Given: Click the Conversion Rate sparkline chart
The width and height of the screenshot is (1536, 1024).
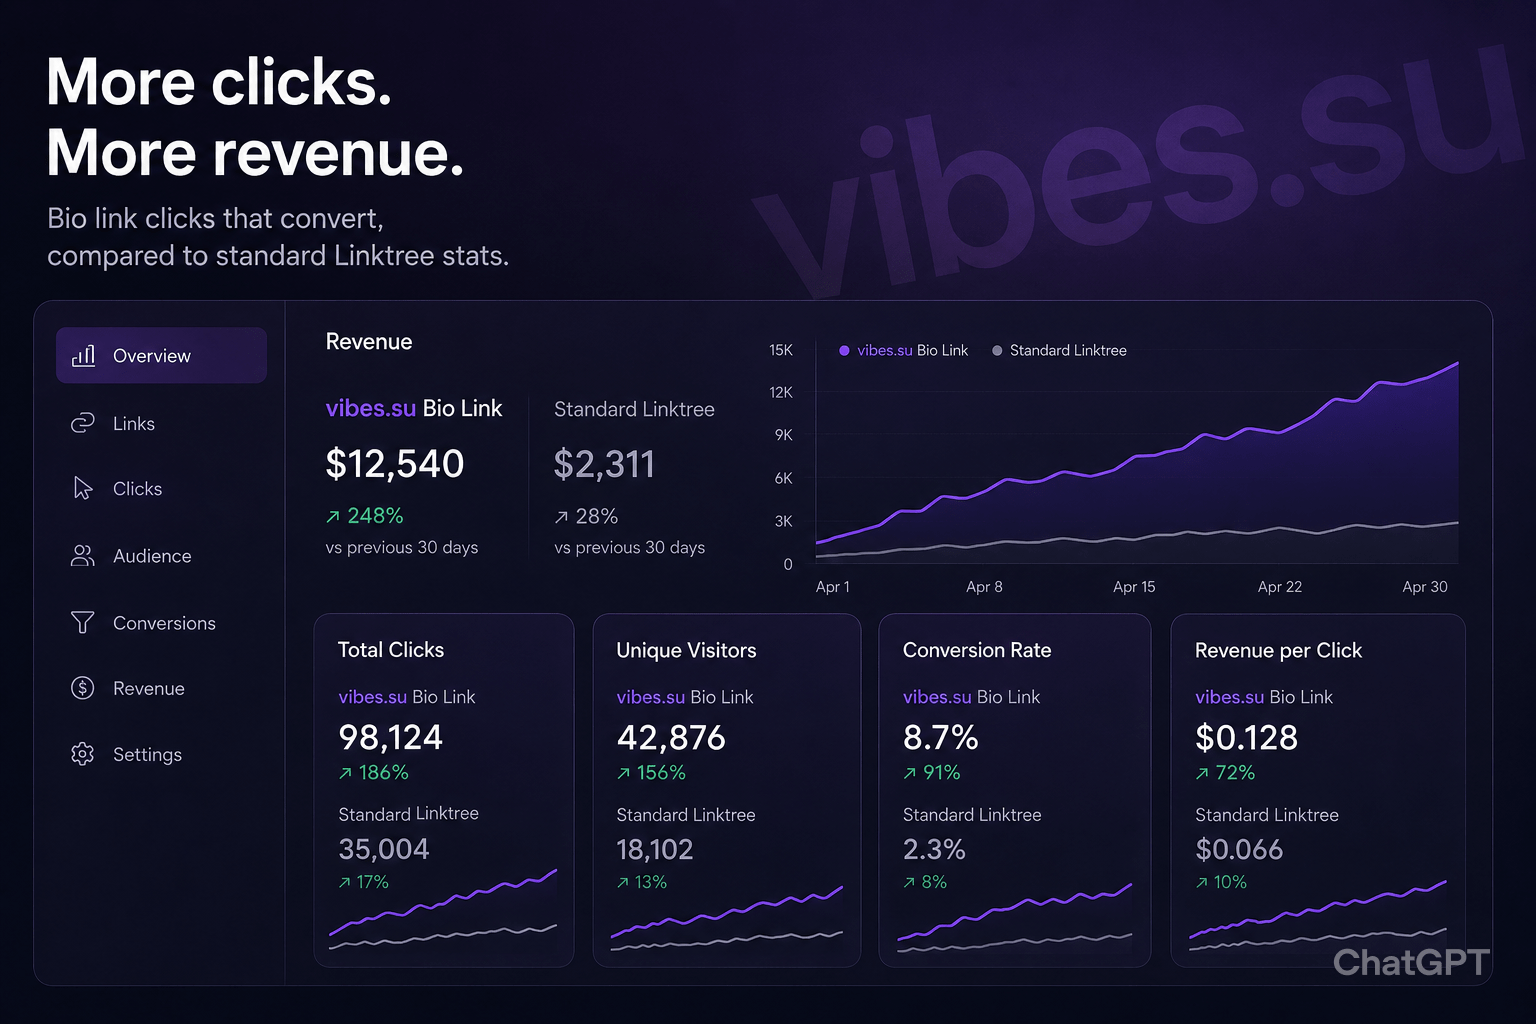Looking at the screenshot, I should 1015,918.
